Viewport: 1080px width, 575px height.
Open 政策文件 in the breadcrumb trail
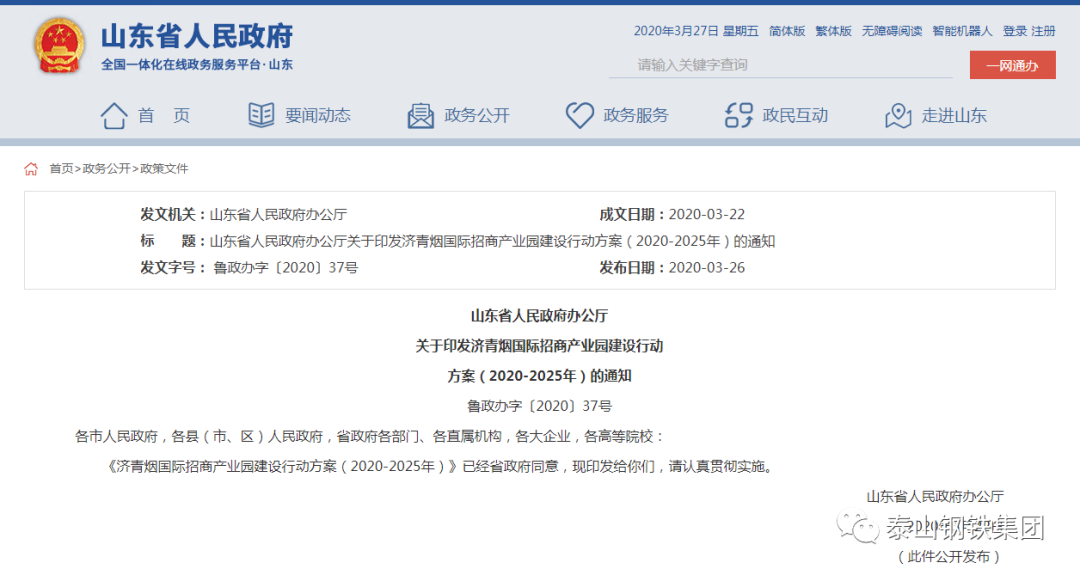point(164,169)
